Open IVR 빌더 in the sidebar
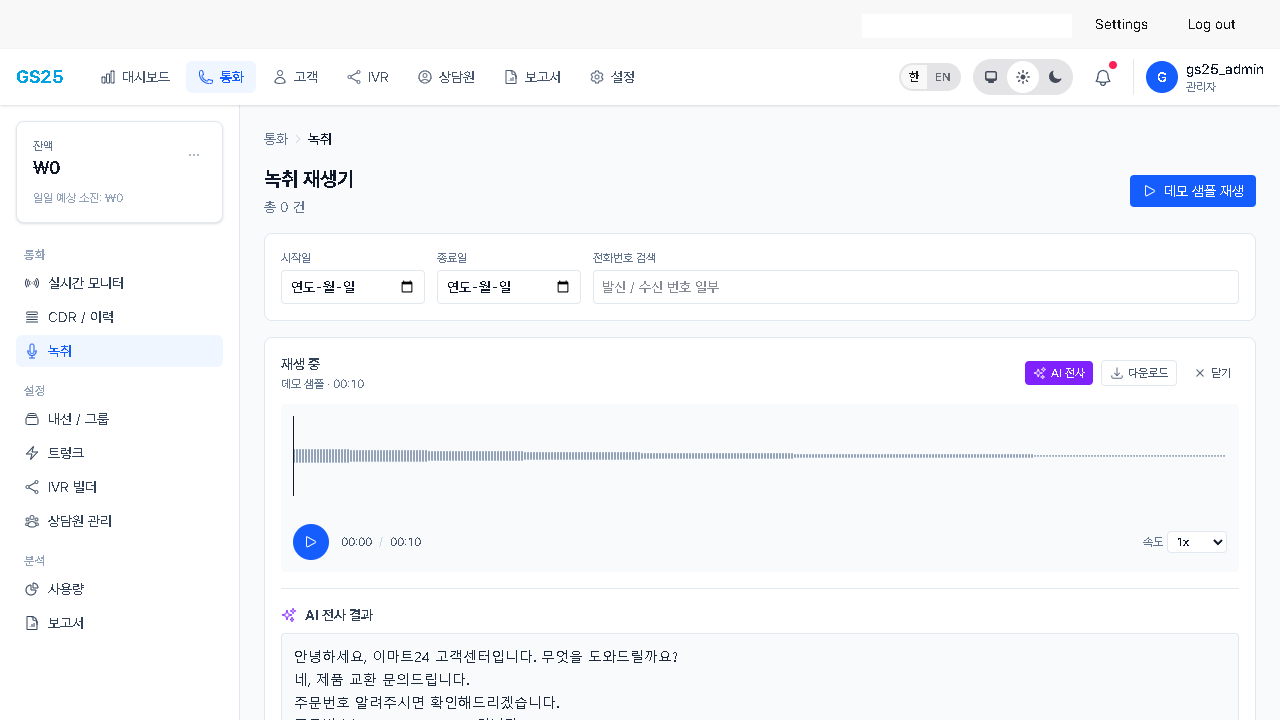 click(119, 487)
